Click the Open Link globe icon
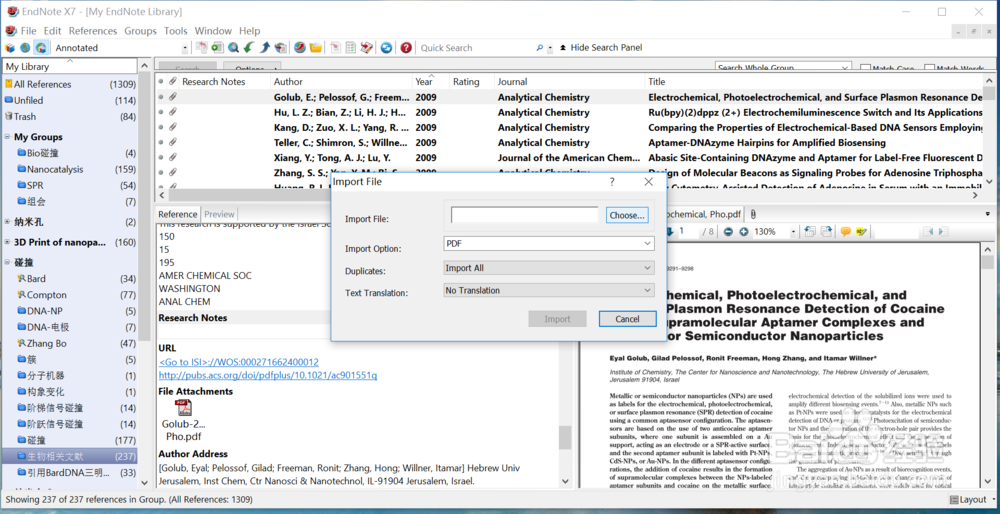Screen dimensions: 1000x514 [300, 48]
